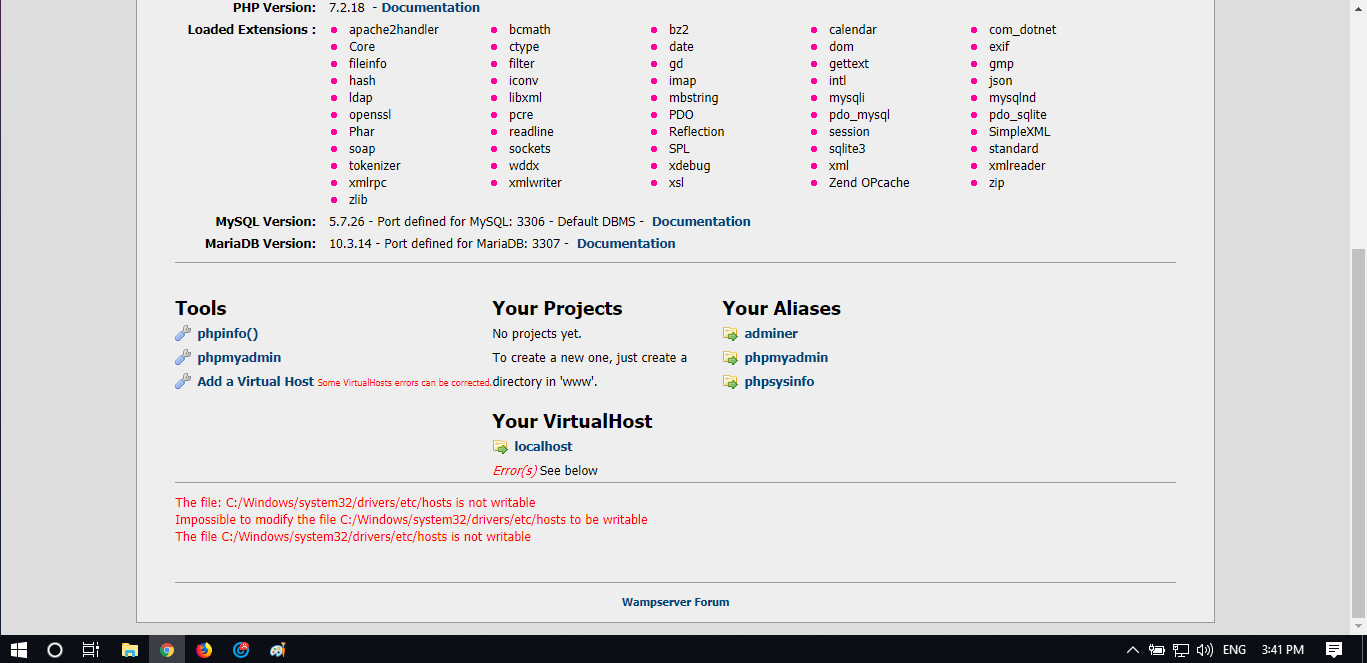Click the 'apache2handler' extension text
This screenshot has height=663, width=1367.
tap(394, 30)
